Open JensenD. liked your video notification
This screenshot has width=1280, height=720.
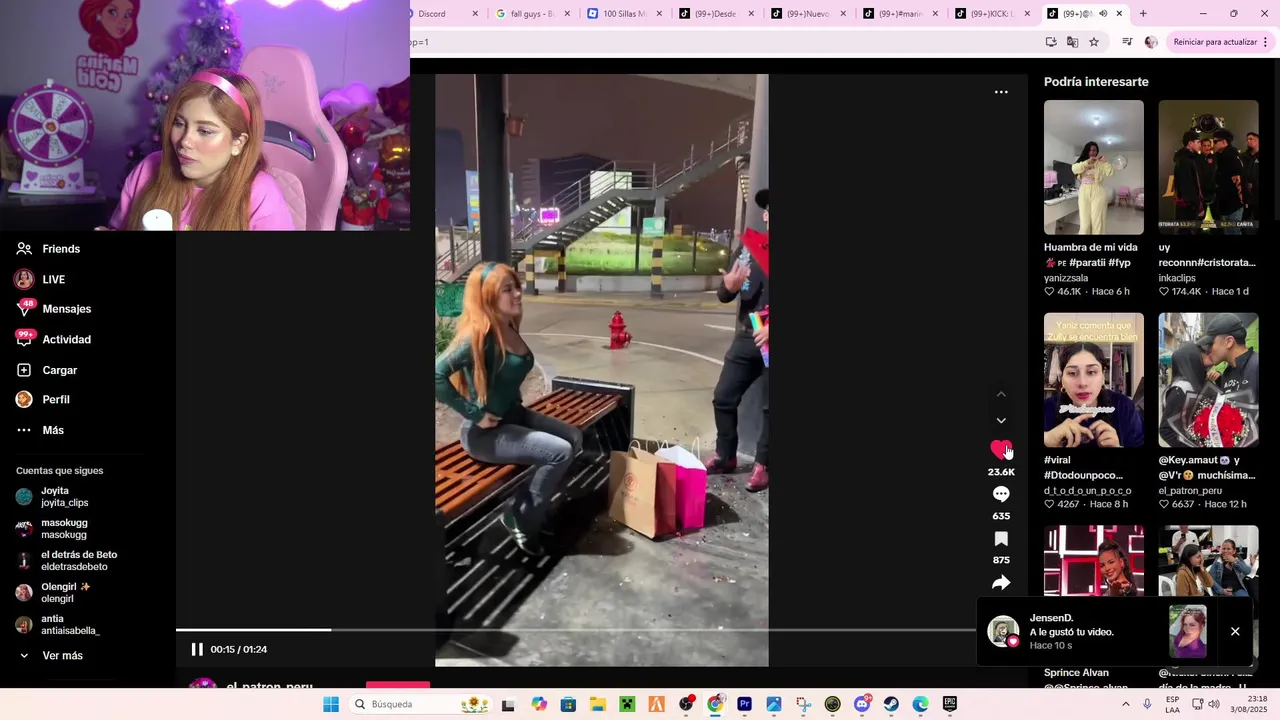[x=1072, y=631]
